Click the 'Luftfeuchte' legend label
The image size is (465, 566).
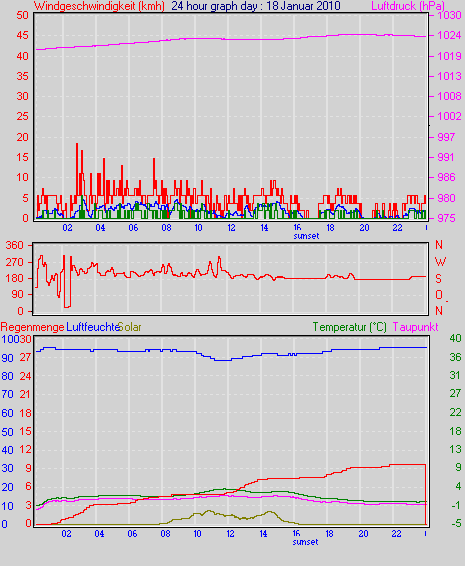tap(93, 327)
